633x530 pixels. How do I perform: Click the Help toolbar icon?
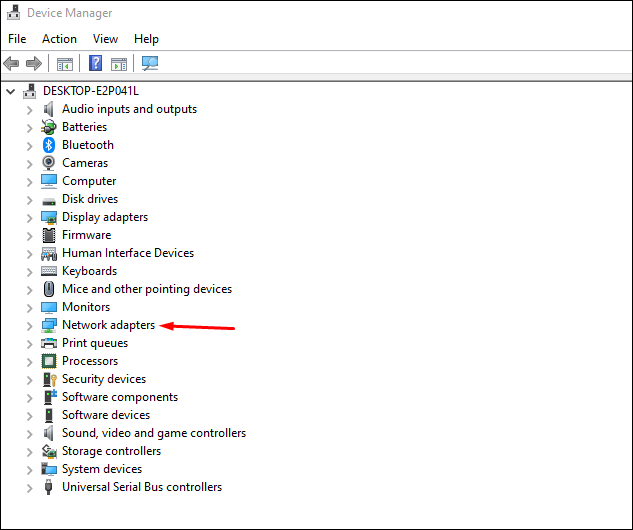(x=95, y=64)
